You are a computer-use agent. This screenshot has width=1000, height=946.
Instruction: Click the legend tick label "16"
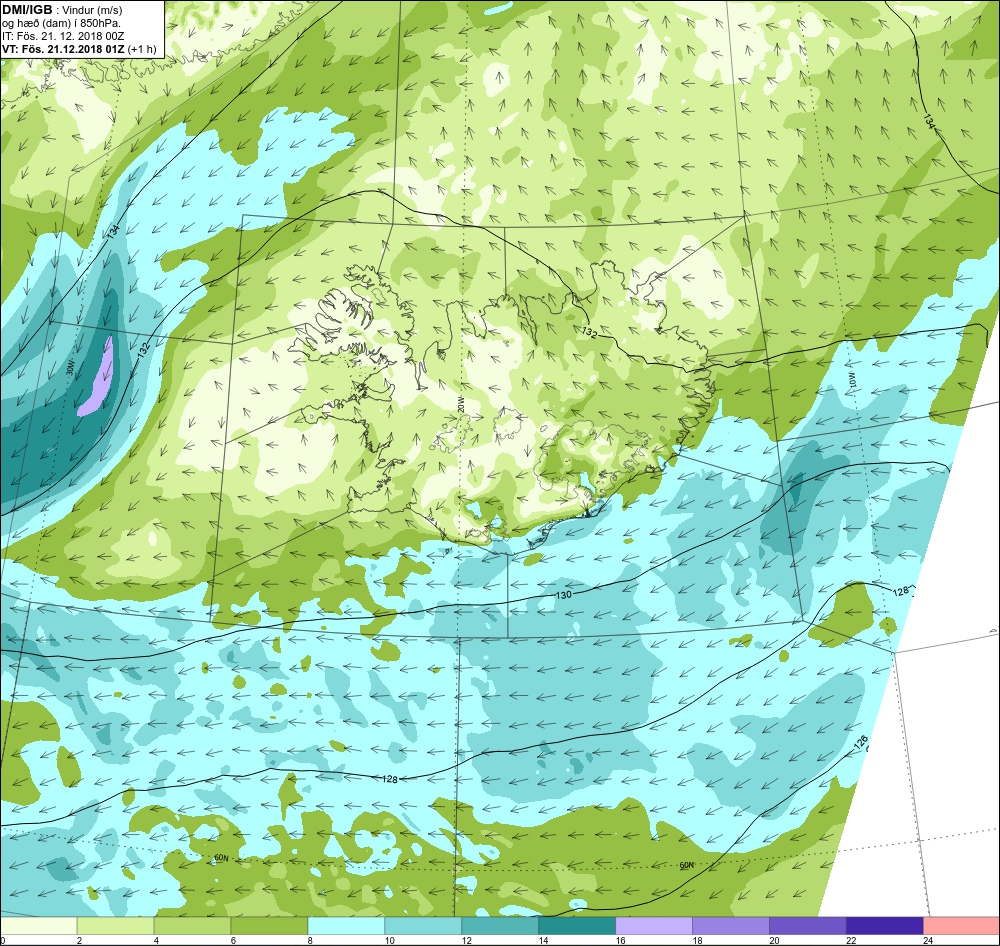coord(620,940)
